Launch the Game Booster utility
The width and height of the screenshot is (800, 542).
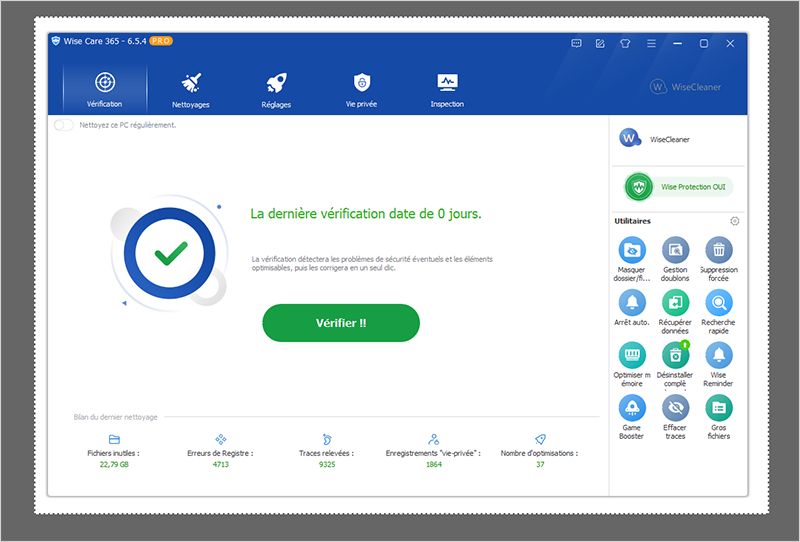[x=632, y=417]
